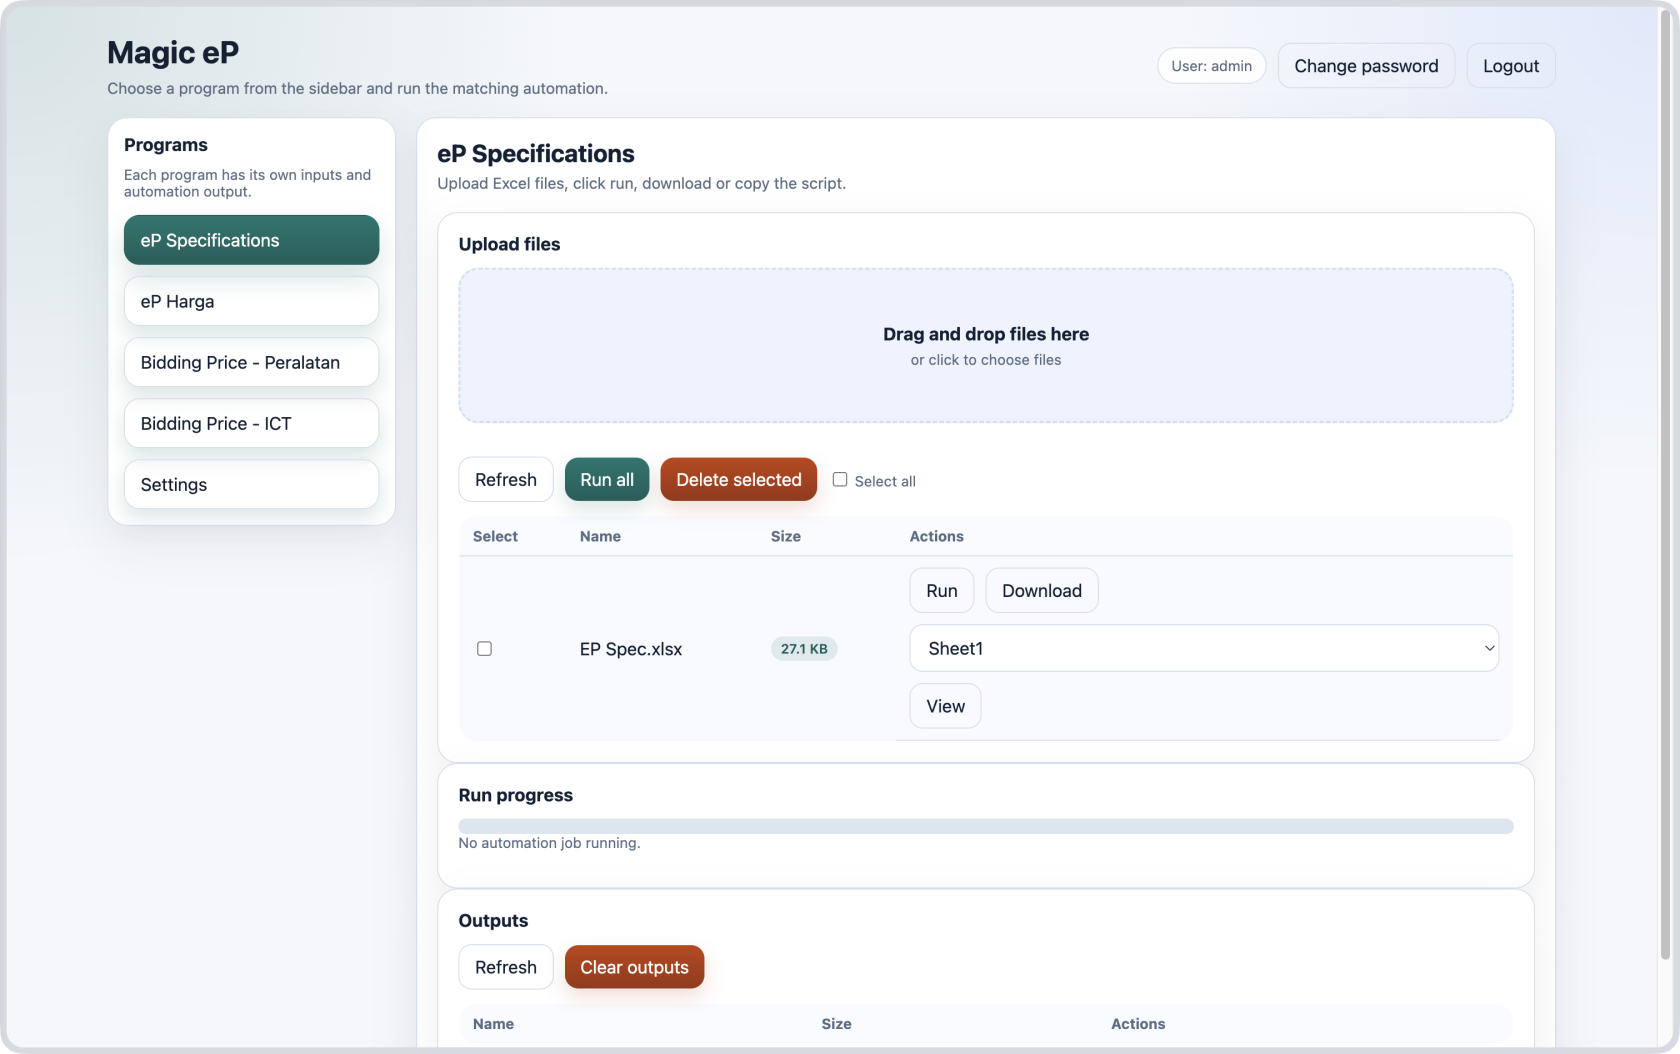Refresh the Outputs list
Screen dimensions: 1680x1054
tap(506, 967)
